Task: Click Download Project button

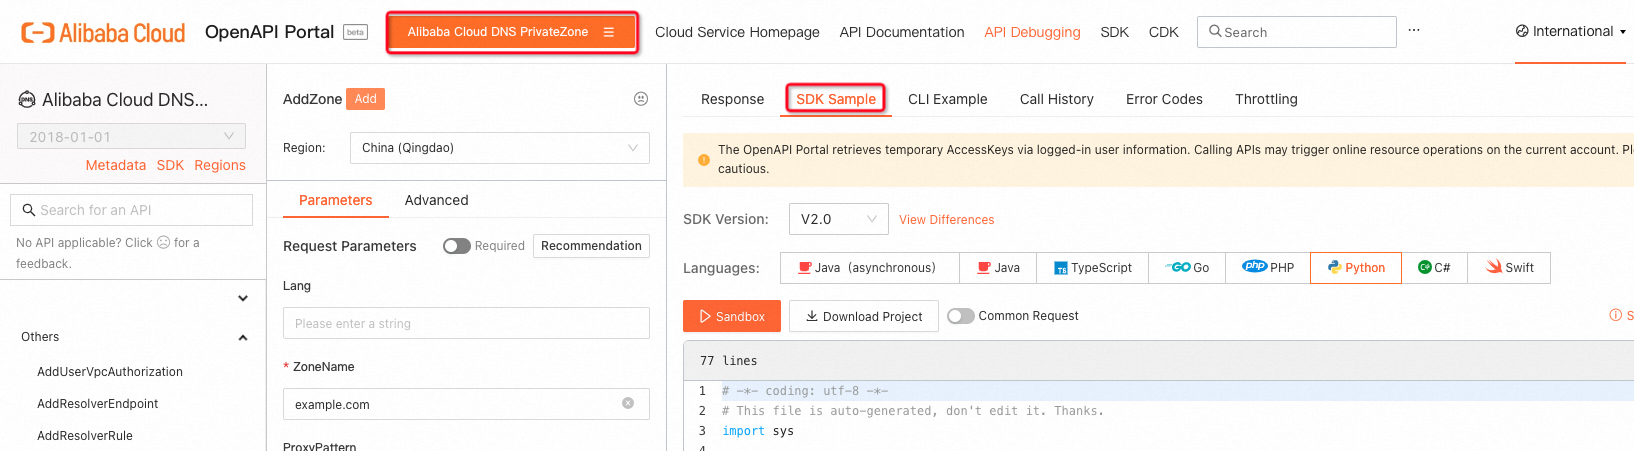Action: tap(864, 316)
